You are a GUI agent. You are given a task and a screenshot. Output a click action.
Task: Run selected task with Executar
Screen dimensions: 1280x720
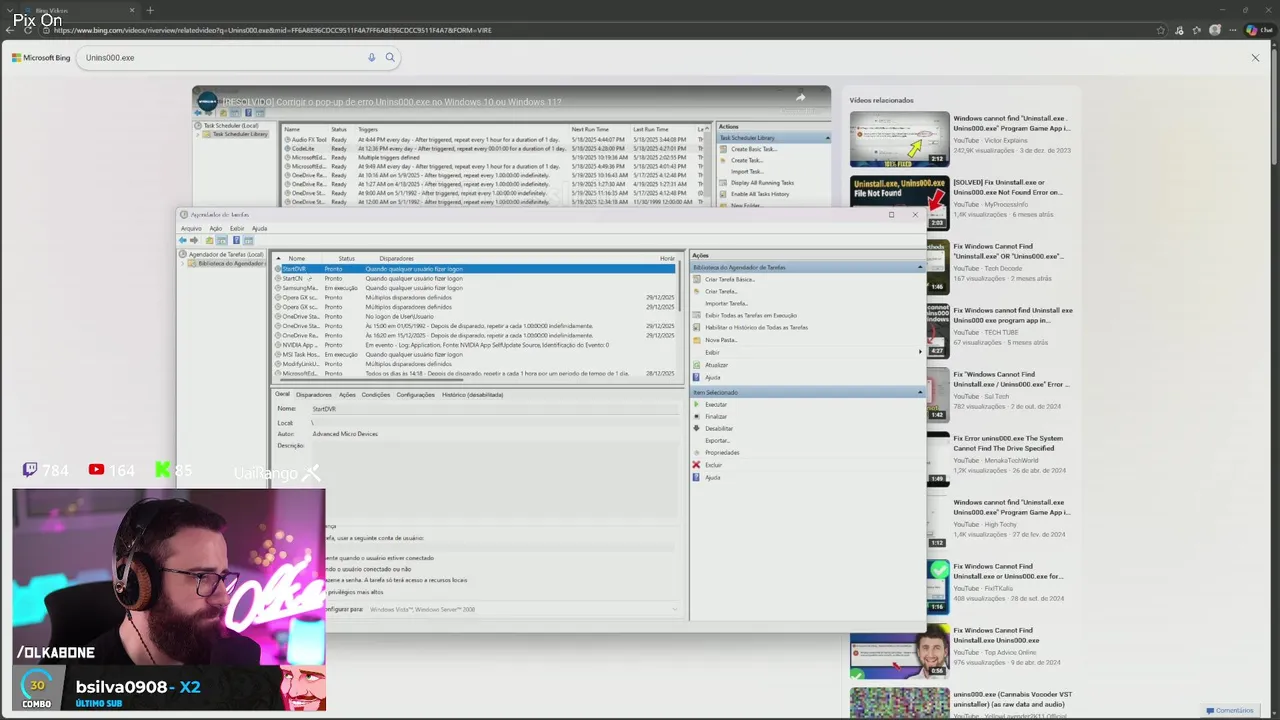pos(716,404)
